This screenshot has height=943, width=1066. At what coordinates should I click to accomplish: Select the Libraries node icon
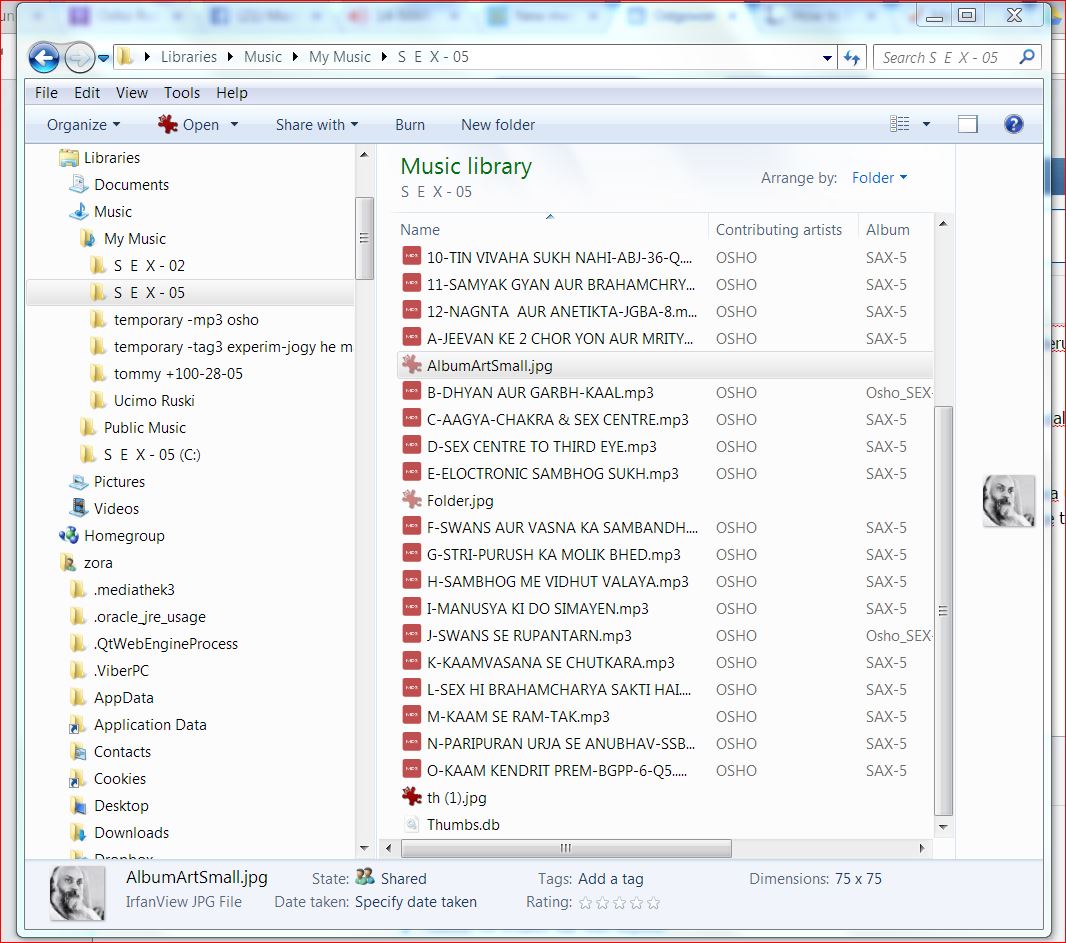pyautogui.click(x=69, y=158)
